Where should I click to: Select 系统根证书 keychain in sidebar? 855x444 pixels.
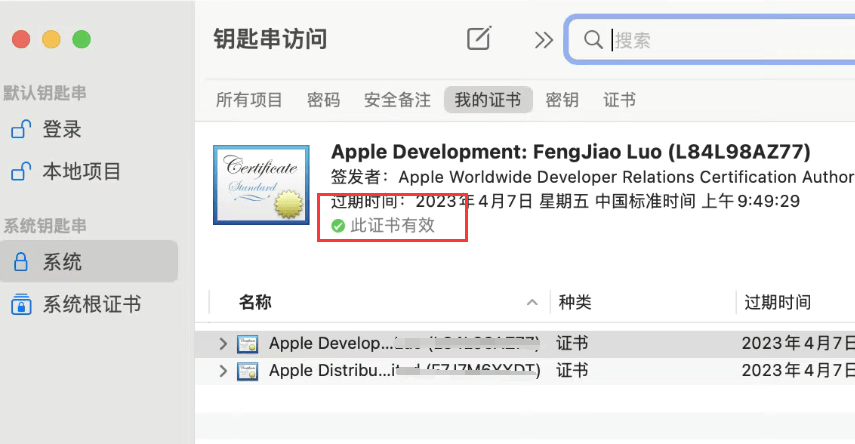92,304
